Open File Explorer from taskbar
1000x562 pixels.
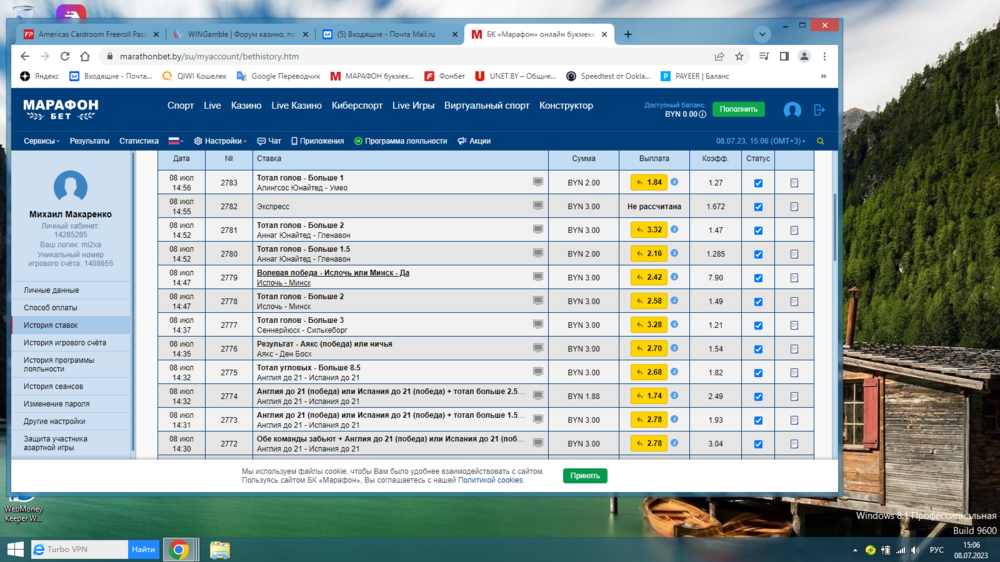(220, 550)
